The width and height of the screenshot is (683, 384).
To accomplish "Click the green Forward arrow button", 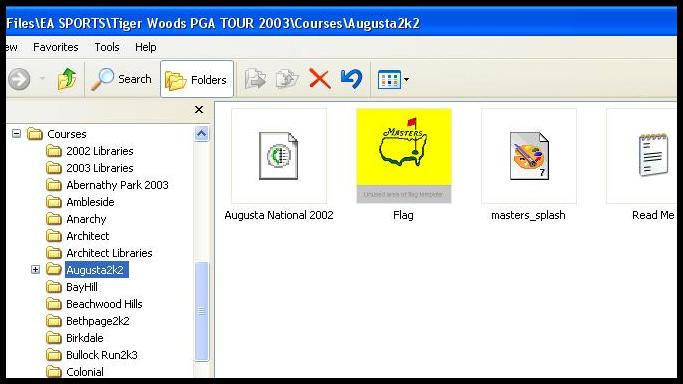I will point(19,80).
